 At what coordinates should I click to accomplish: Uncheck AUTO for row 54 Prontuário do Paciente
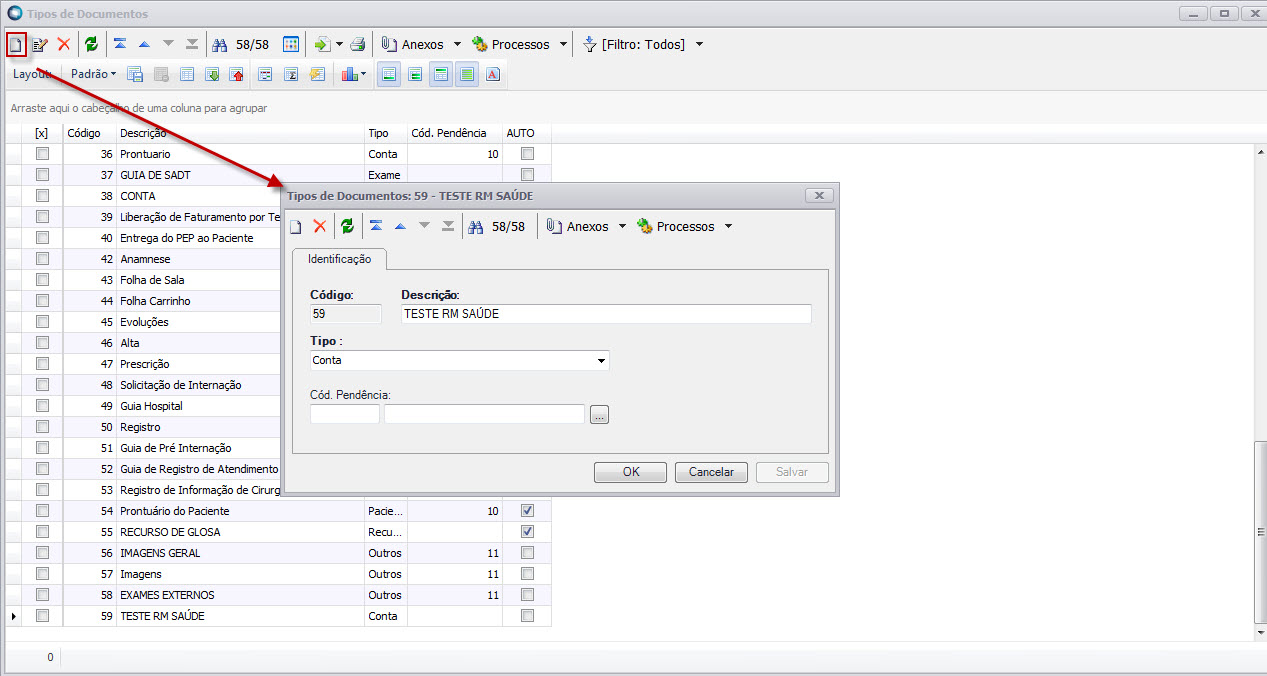tap(527, 511)
